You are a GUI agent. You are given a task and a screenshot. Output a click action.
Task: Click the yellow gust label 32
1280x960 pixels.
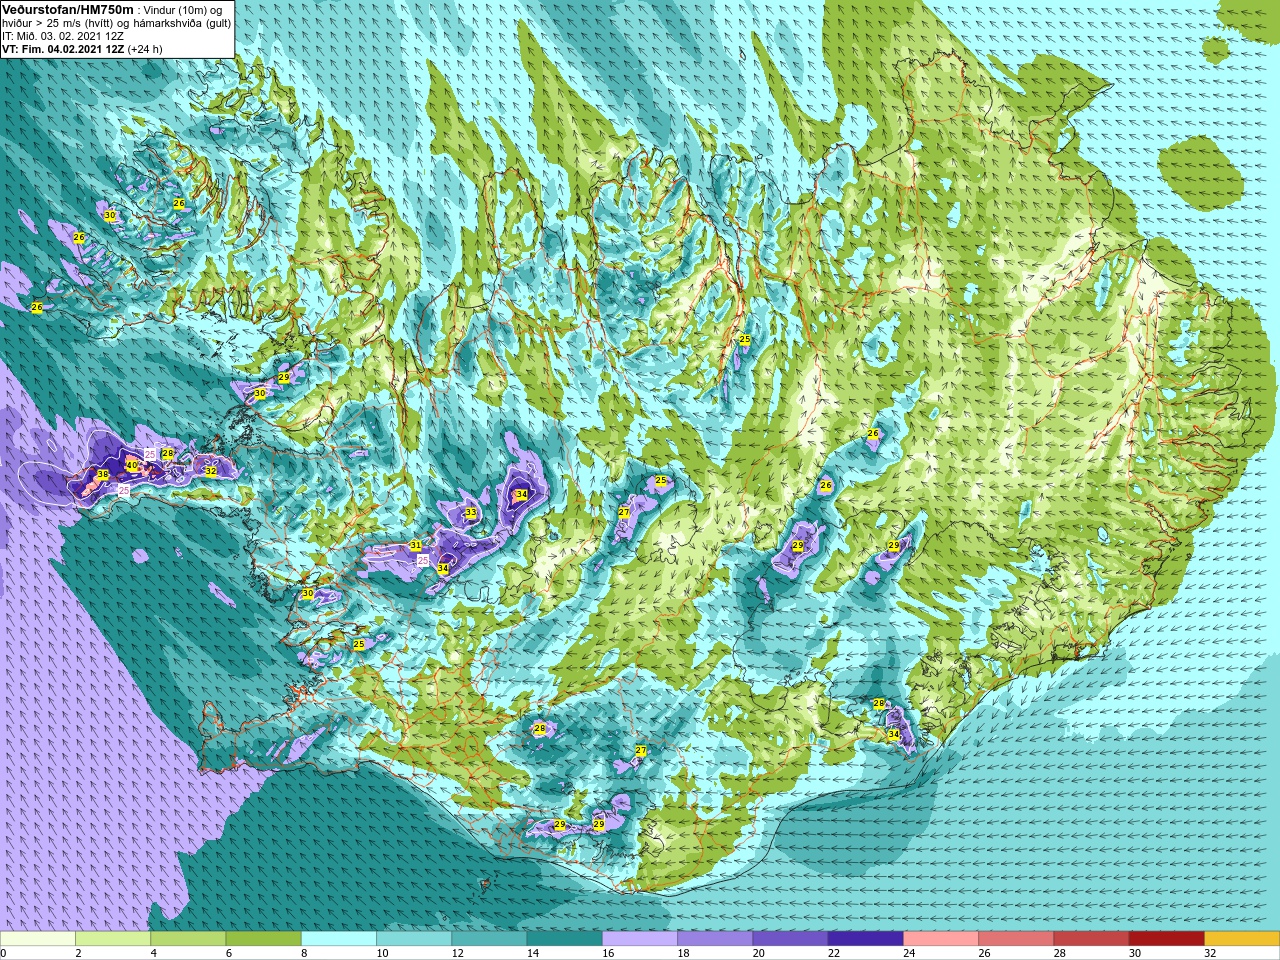[x=211, y=470]
